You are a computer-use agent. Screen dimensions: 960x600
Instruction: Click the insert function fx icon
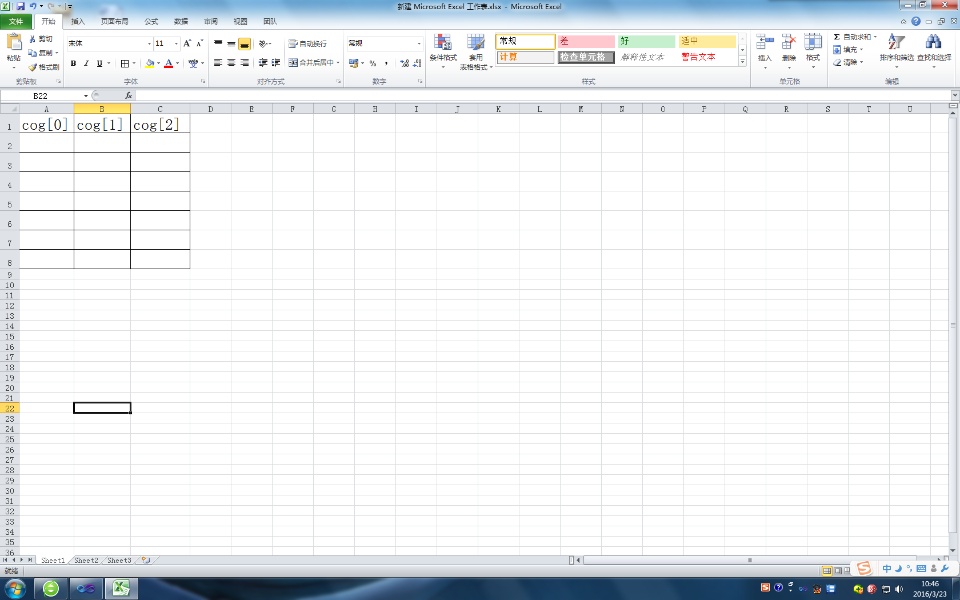click(129, 96)
